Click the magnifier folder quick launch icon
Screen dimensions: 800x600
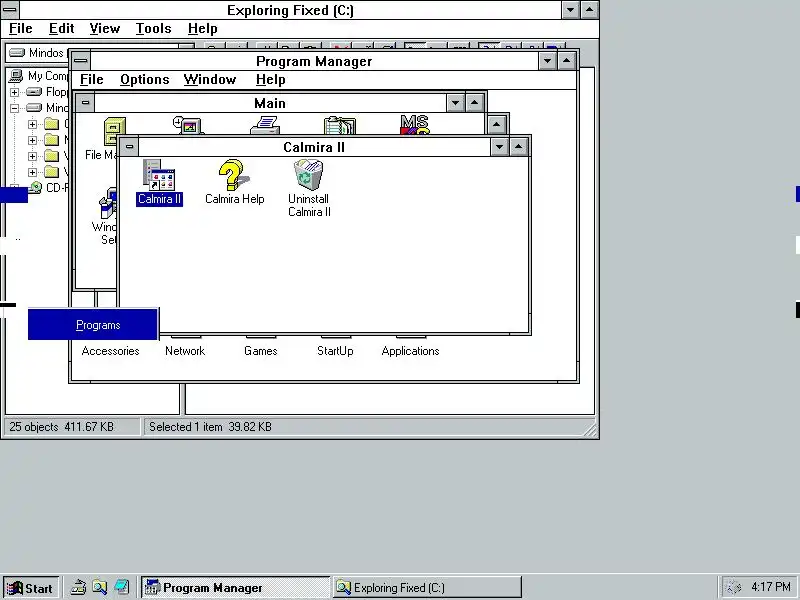(x=99, y=587)
